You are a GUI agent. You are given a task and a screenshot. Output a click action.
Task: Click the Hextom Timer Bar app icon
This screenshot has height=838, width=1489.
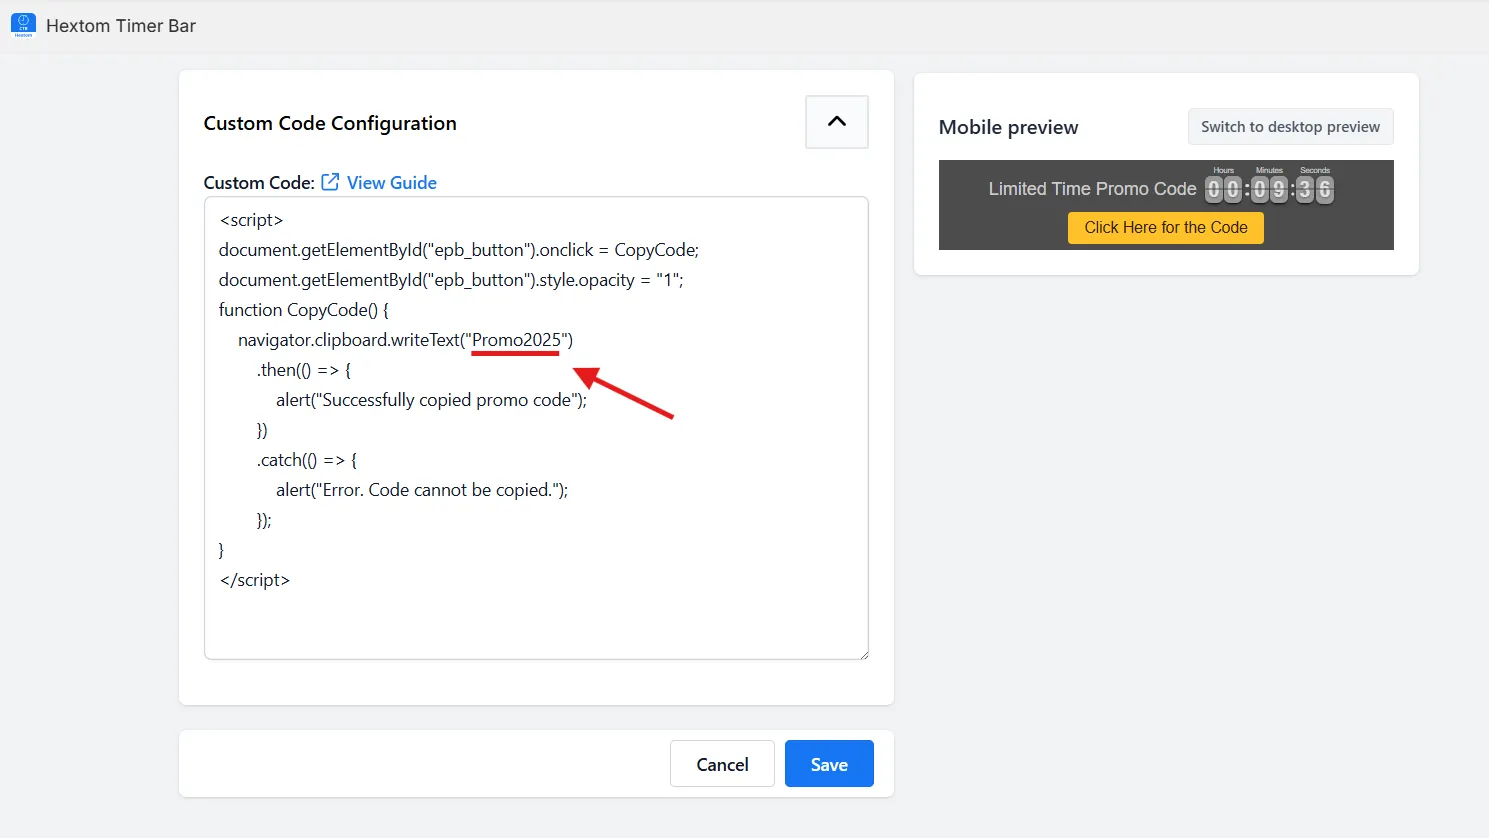(23, 25)
